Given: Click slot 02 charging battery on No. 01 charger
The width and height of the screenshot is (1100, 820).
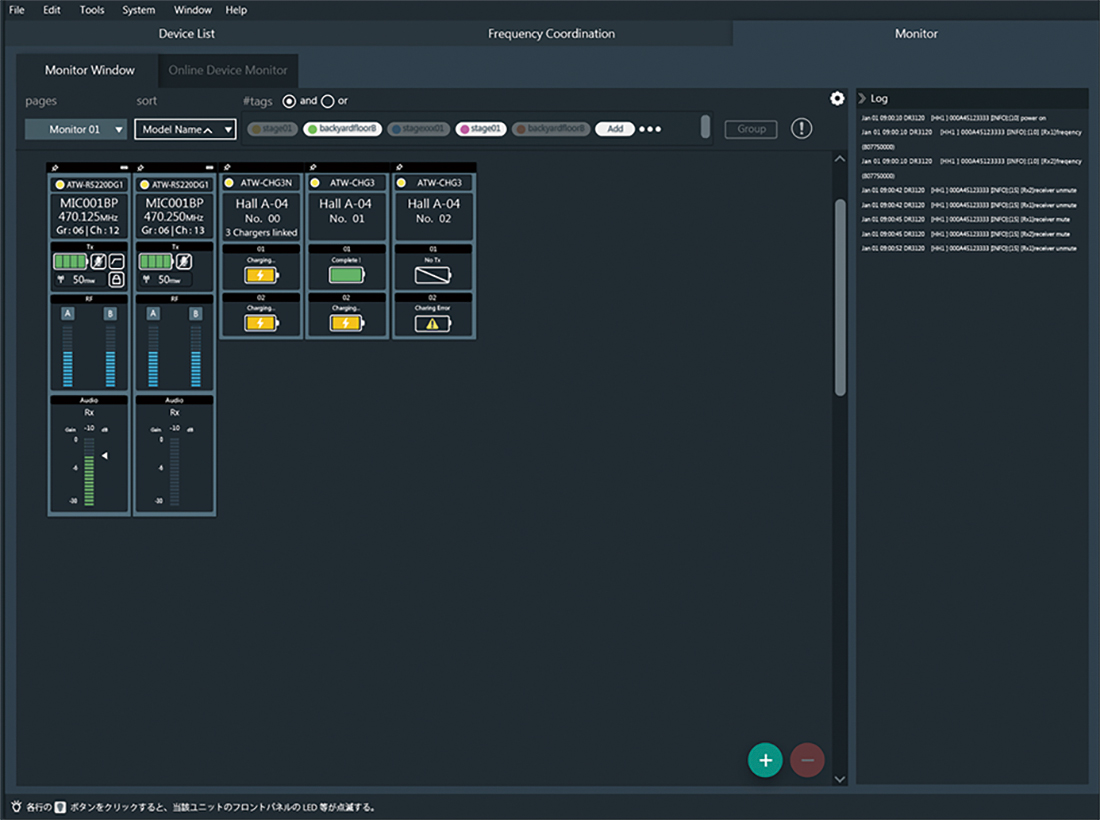Looking at the screenshot, I should [x=347, y=323].
